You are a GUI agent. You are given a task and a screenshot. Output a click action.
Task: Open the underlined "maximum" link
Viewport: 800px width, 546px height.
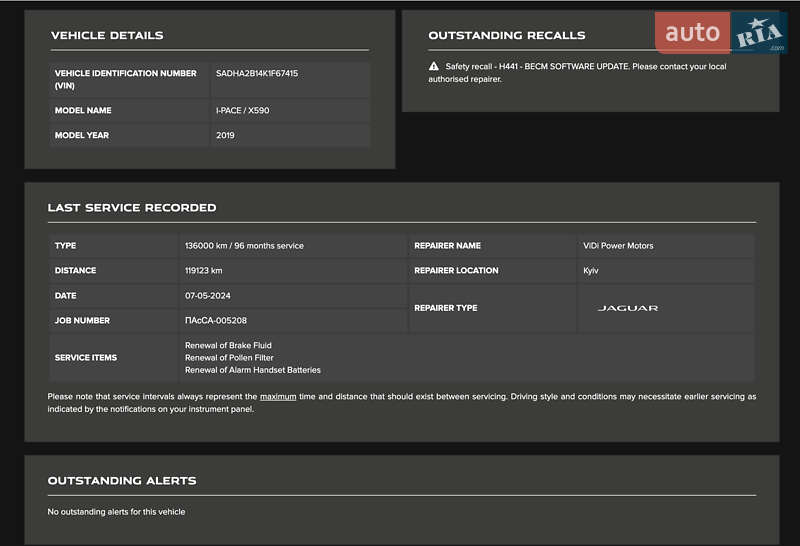278,397
